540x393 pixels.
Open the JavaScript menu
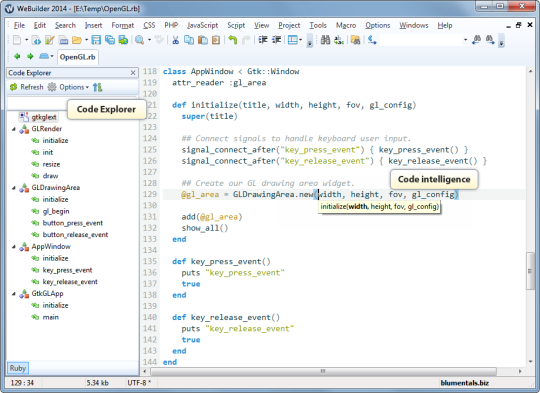(202, 25)
